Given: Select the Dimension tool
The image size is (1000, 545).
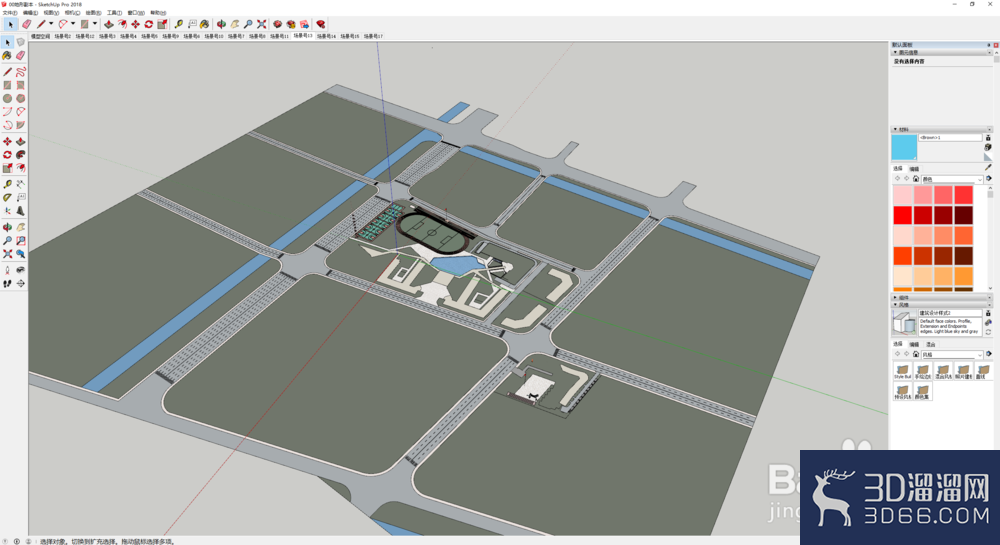Looking at the screenshot, I should click(20, 184).
